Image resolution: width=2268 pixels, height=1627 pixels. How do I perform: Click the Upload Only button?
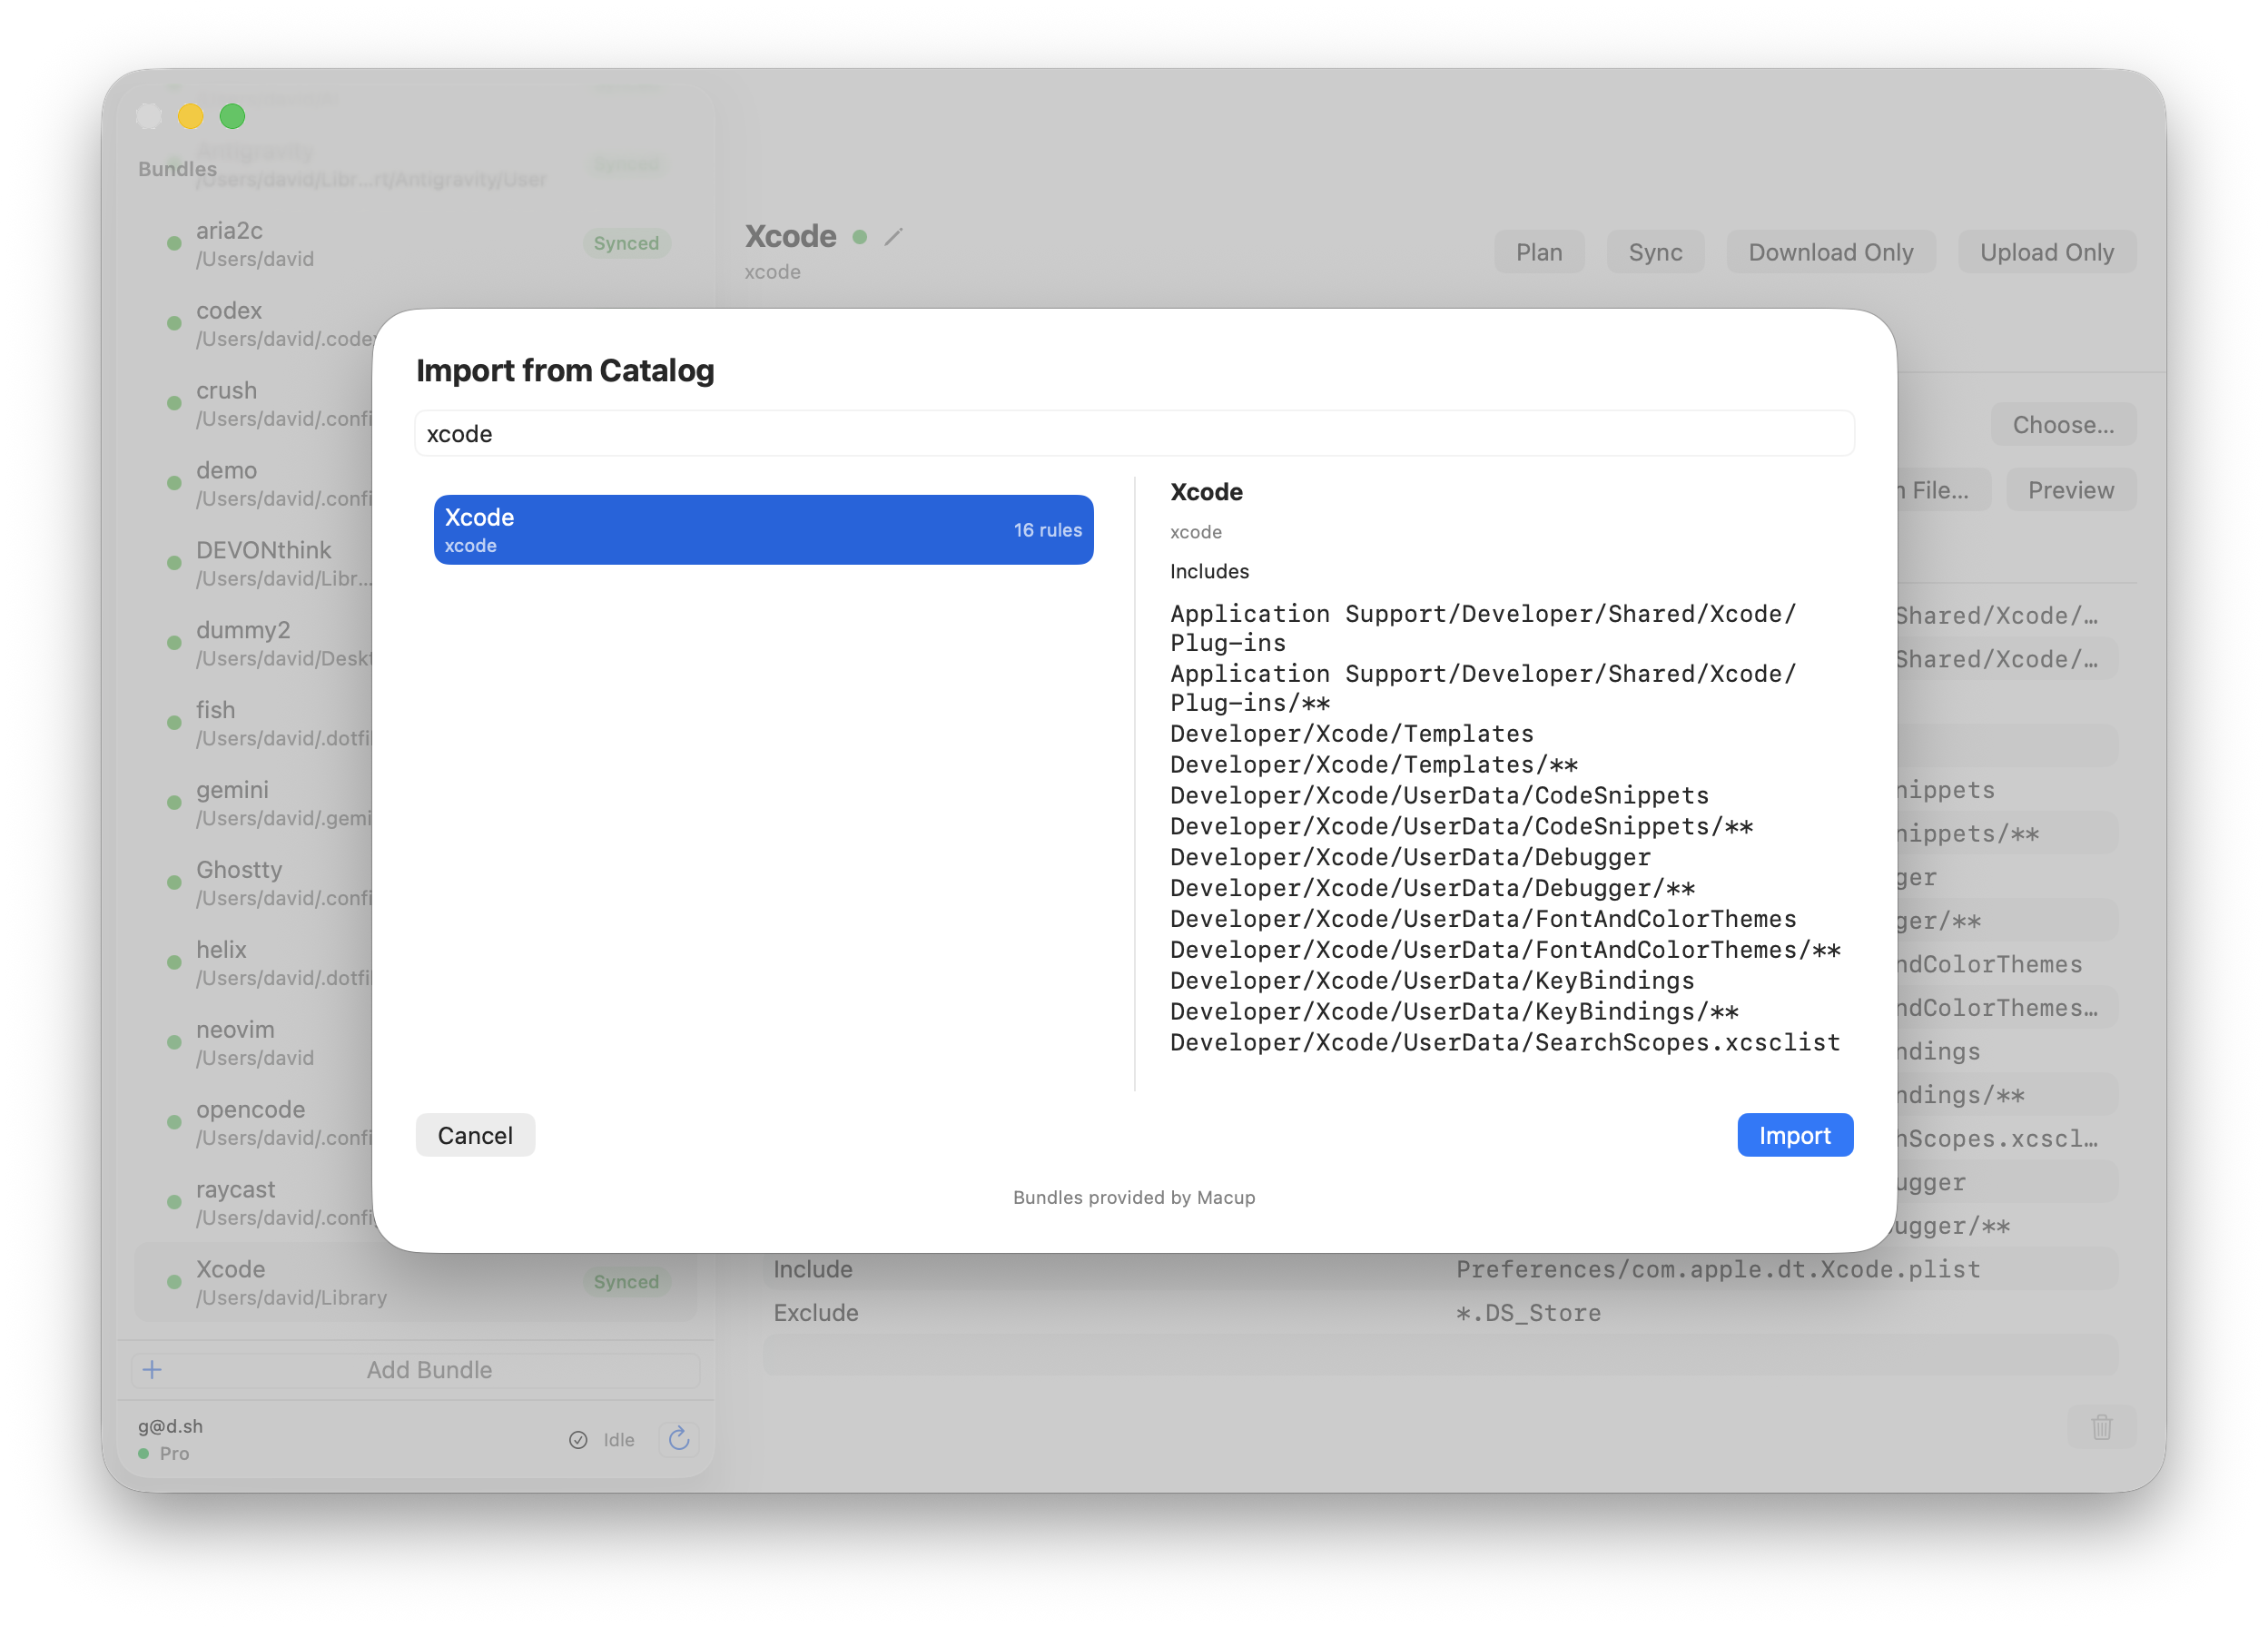click(x=2046, y=251)
